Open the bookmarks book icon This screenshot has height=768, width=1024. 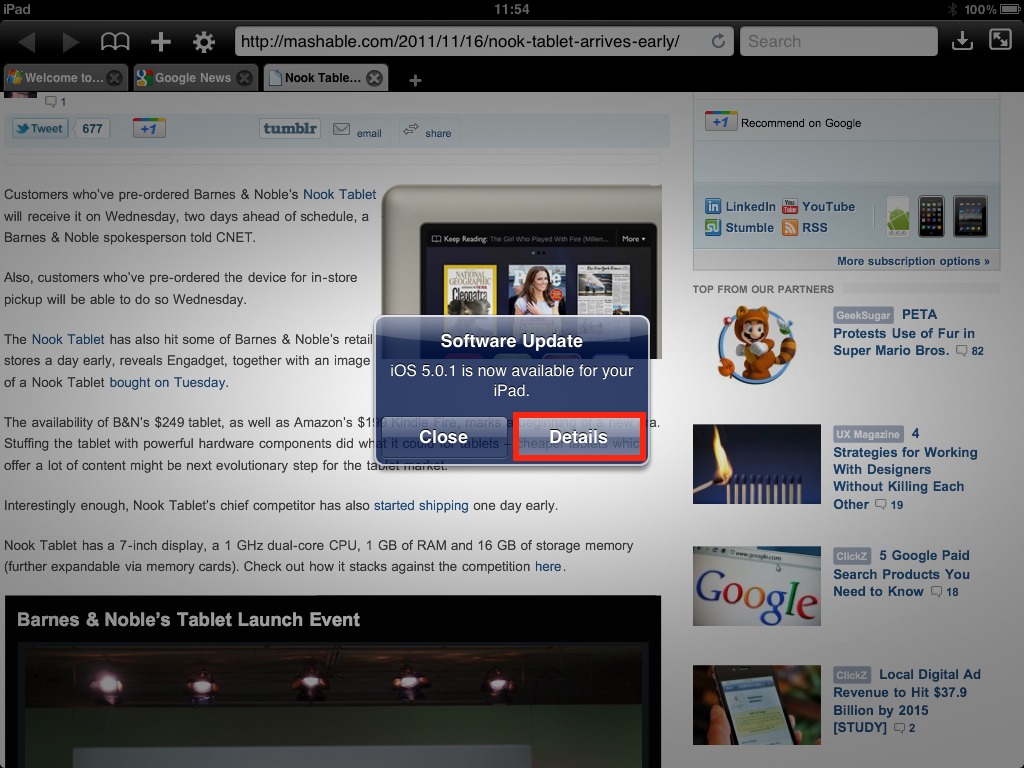(x=115, y=42)
